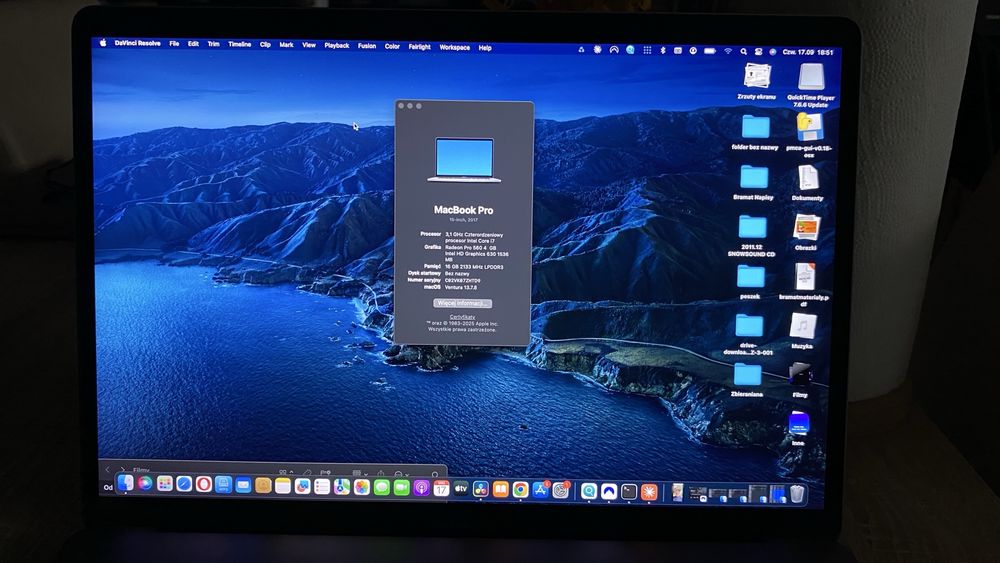Open Calendar from the Dock
1000x563 pixels.
tap(441, 489)
